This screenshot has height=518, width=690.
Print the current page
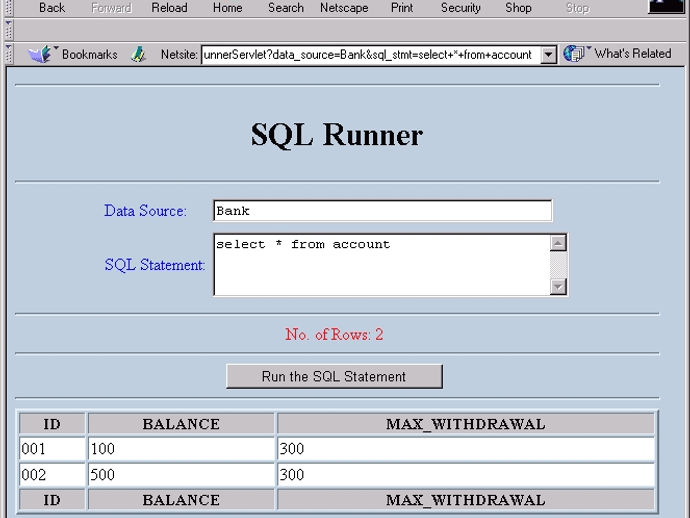(402, 7)
